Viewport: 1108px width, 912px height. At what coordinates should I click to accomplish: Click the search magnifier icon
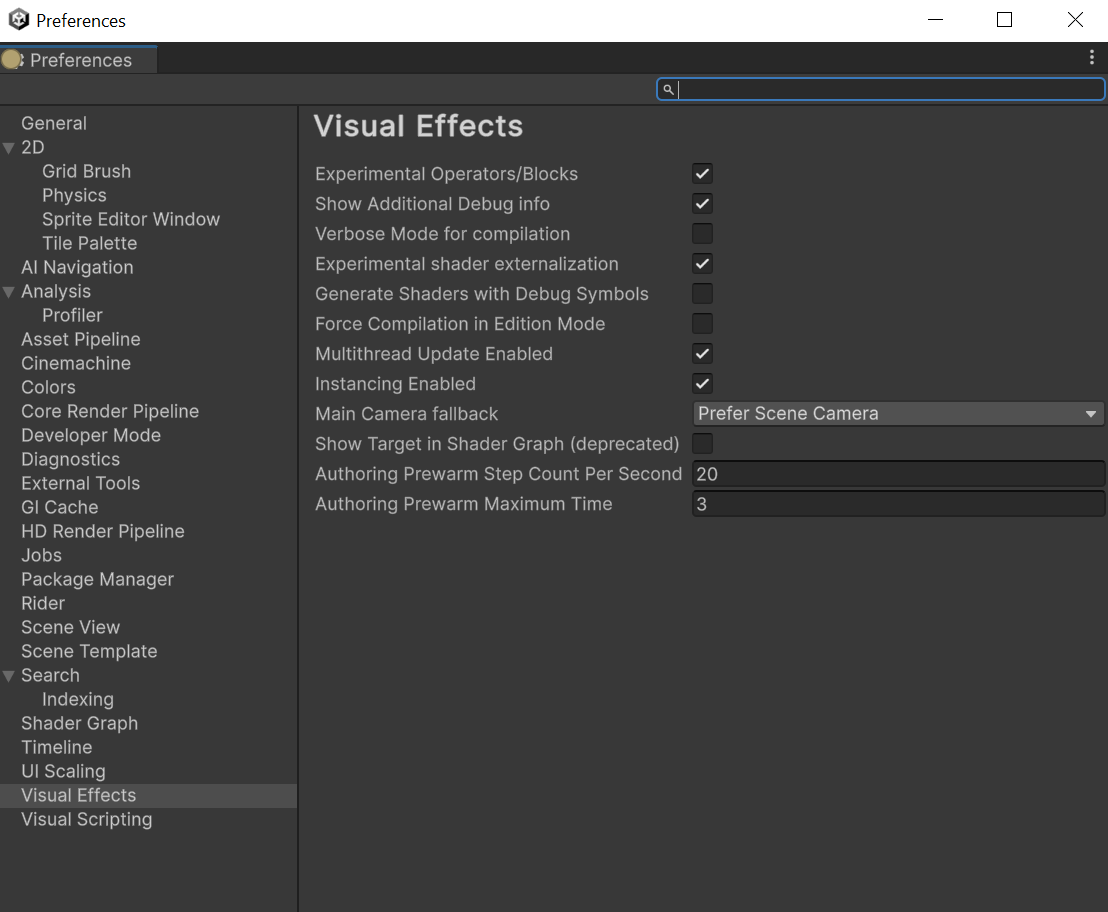[668, 90]
